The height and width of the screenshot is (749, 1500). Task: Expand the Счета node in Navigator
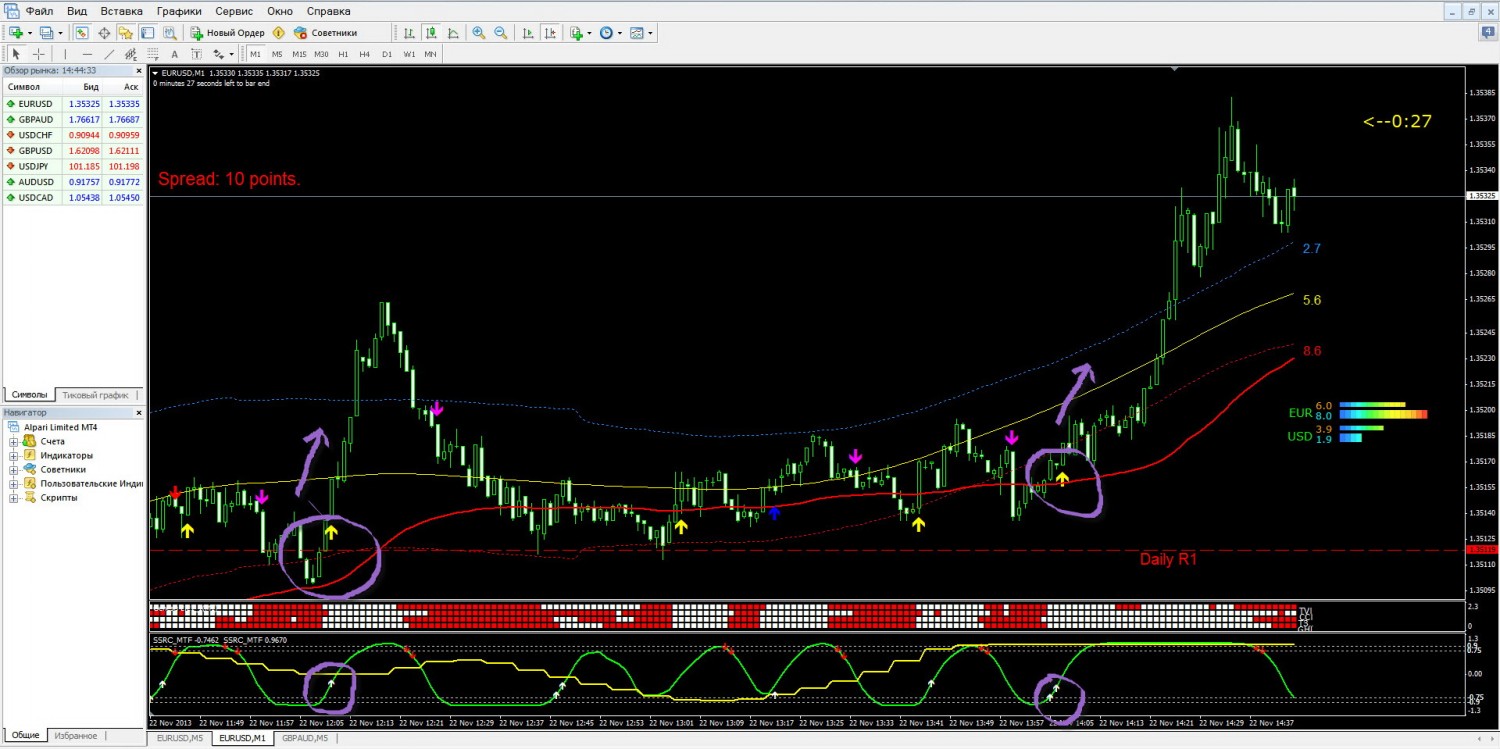pyautogui.click(x=14, y=441)
